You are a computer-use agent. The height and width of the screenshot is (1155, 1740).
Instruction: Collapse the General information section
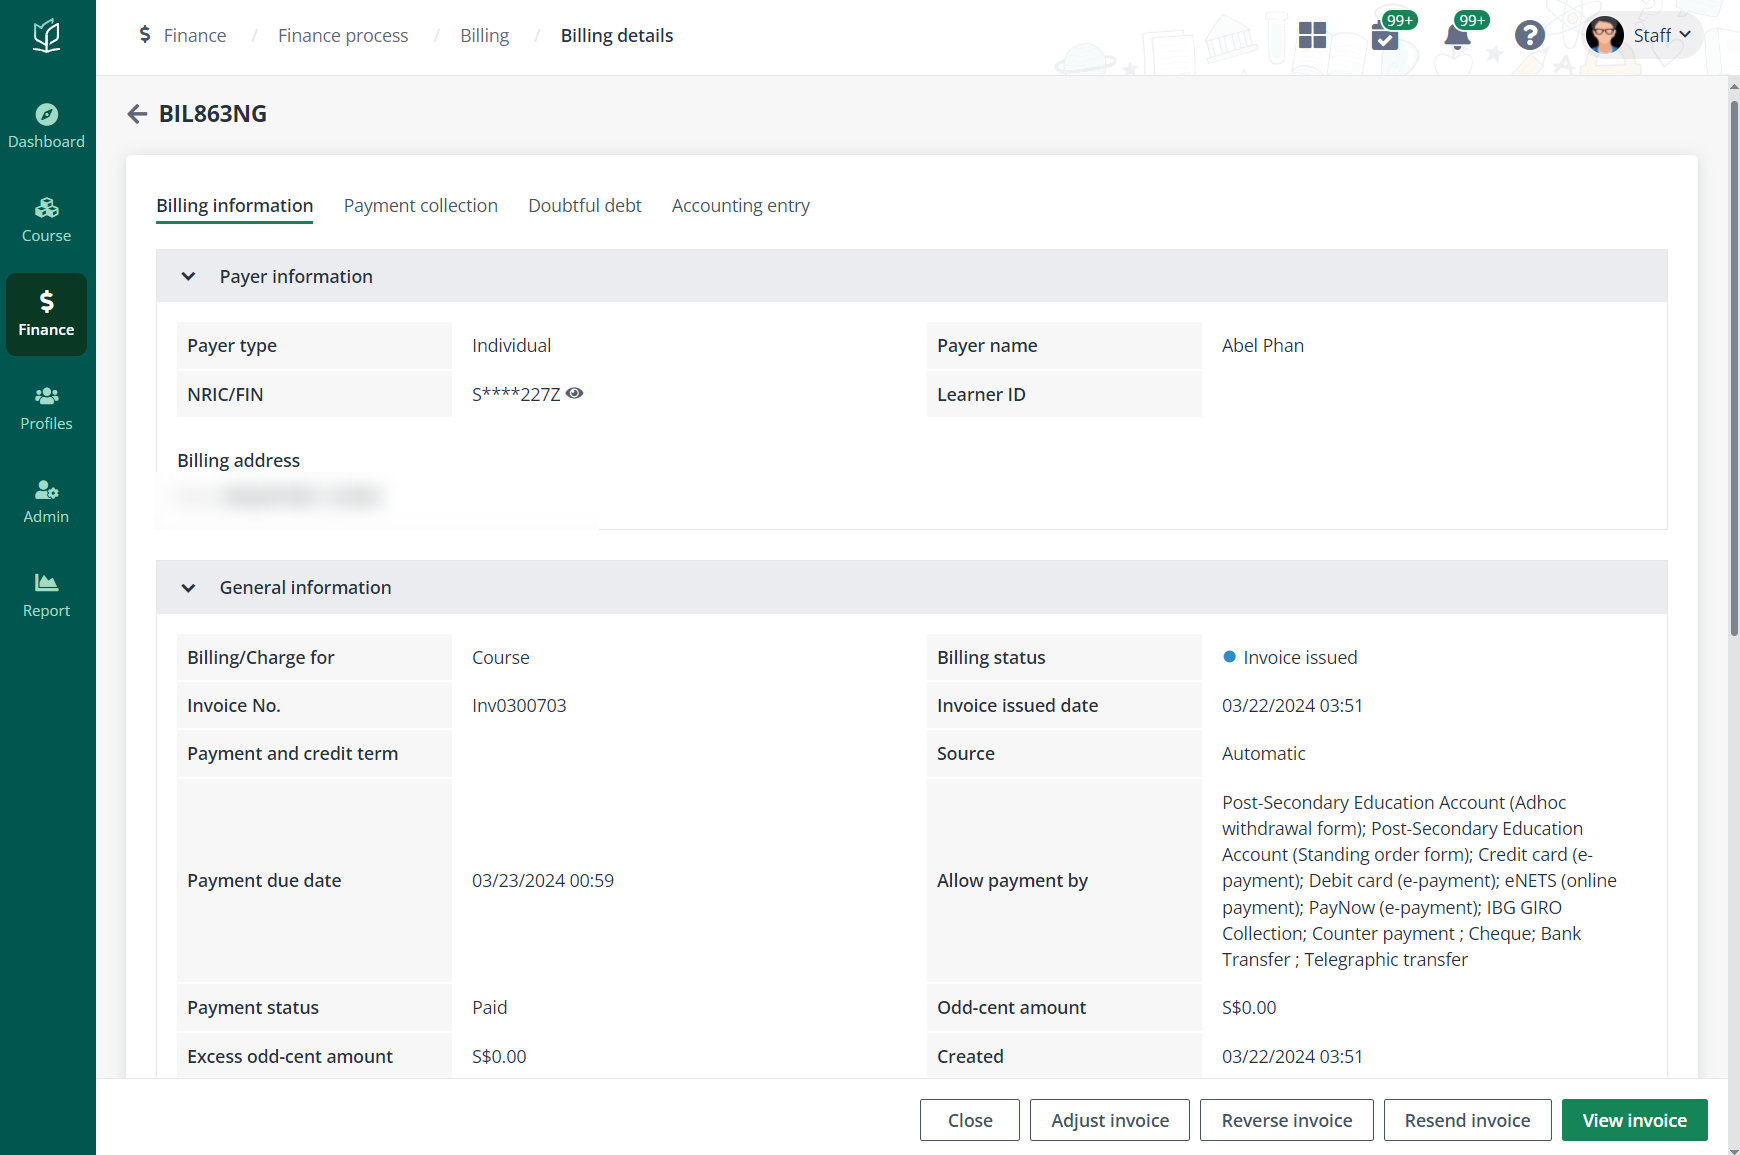pos(188,588)
